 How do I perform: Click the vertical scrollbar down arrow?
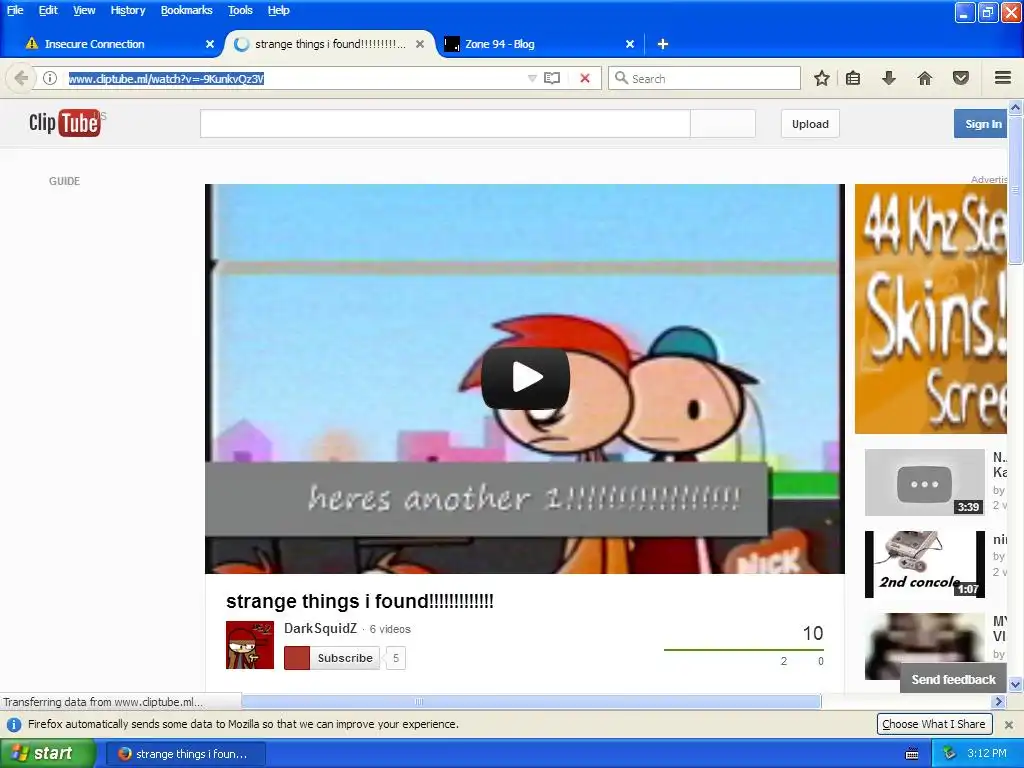click(1016, 684)
